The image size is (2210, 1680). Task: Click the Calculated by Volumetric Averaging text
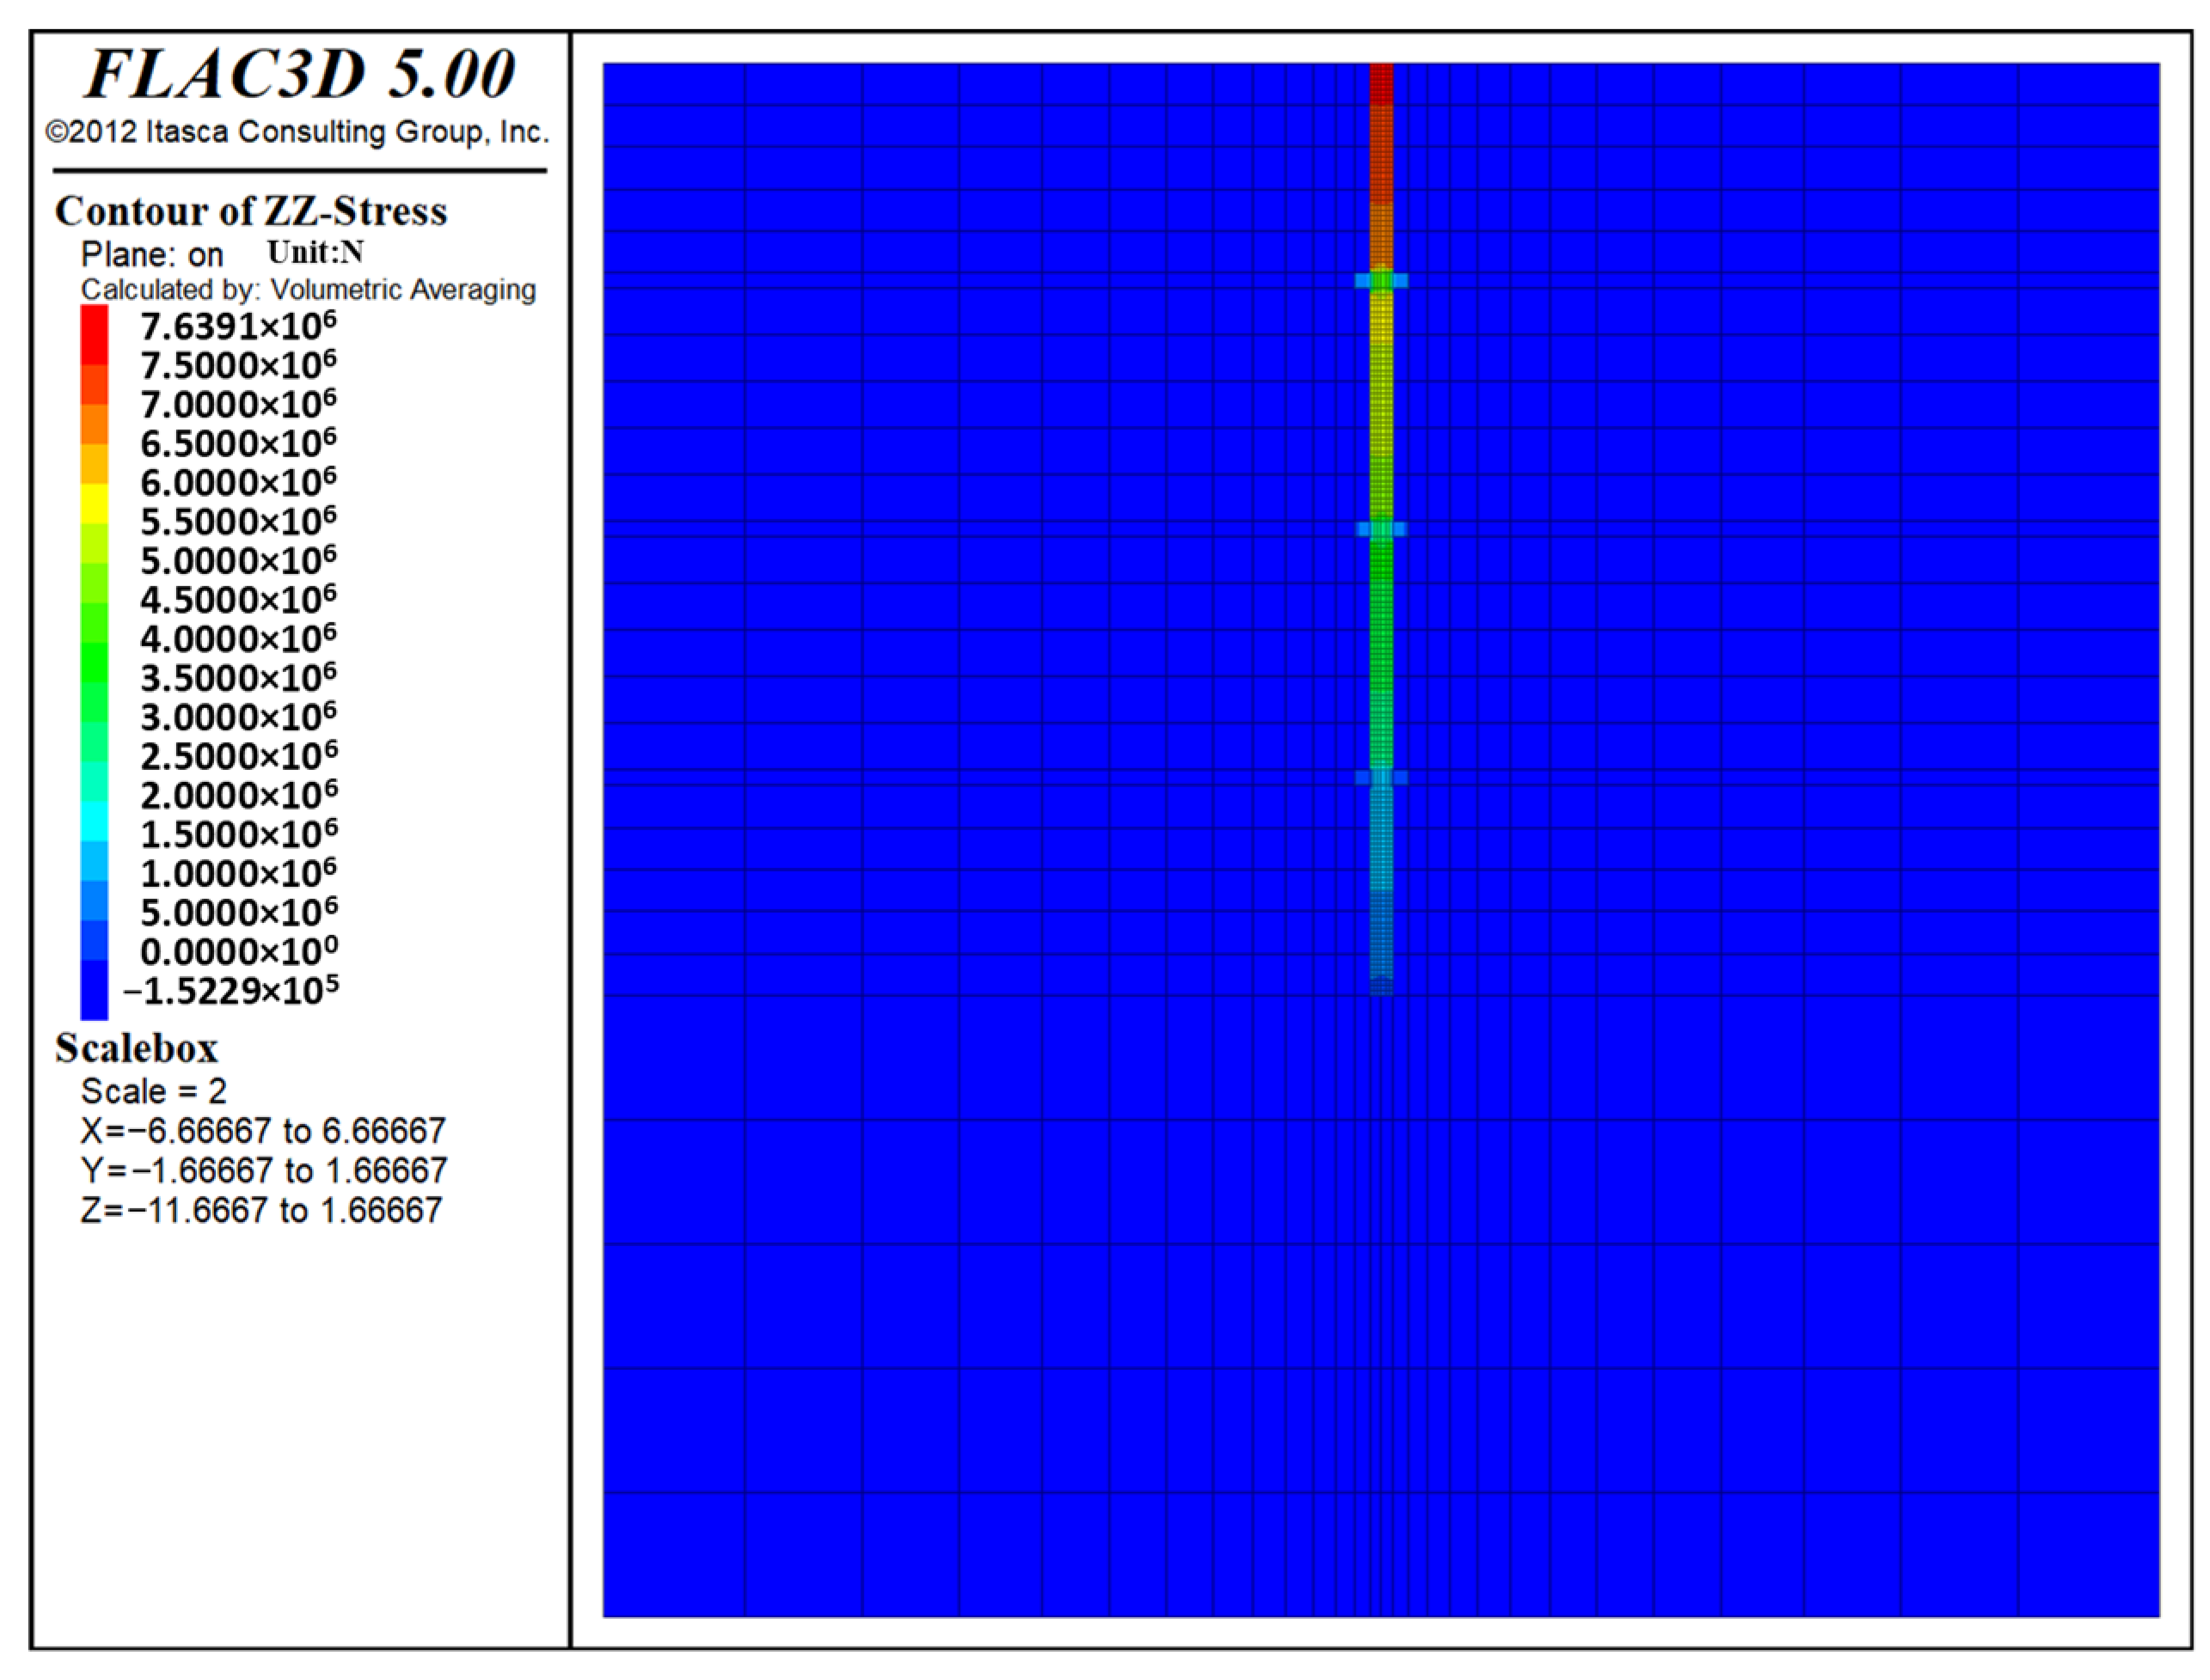pyautogui.click(x=308, y=290)
